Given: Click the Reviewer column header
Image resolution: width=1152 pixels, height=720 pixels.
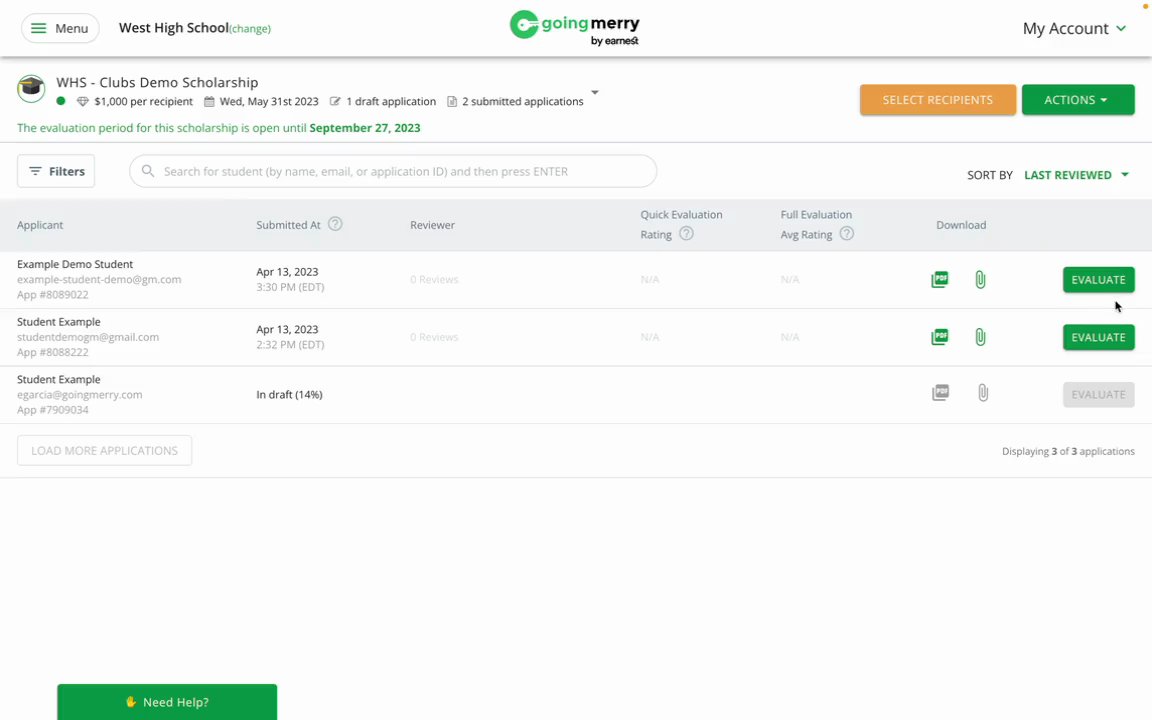Looking at the screenshot, I should (432, 225).
